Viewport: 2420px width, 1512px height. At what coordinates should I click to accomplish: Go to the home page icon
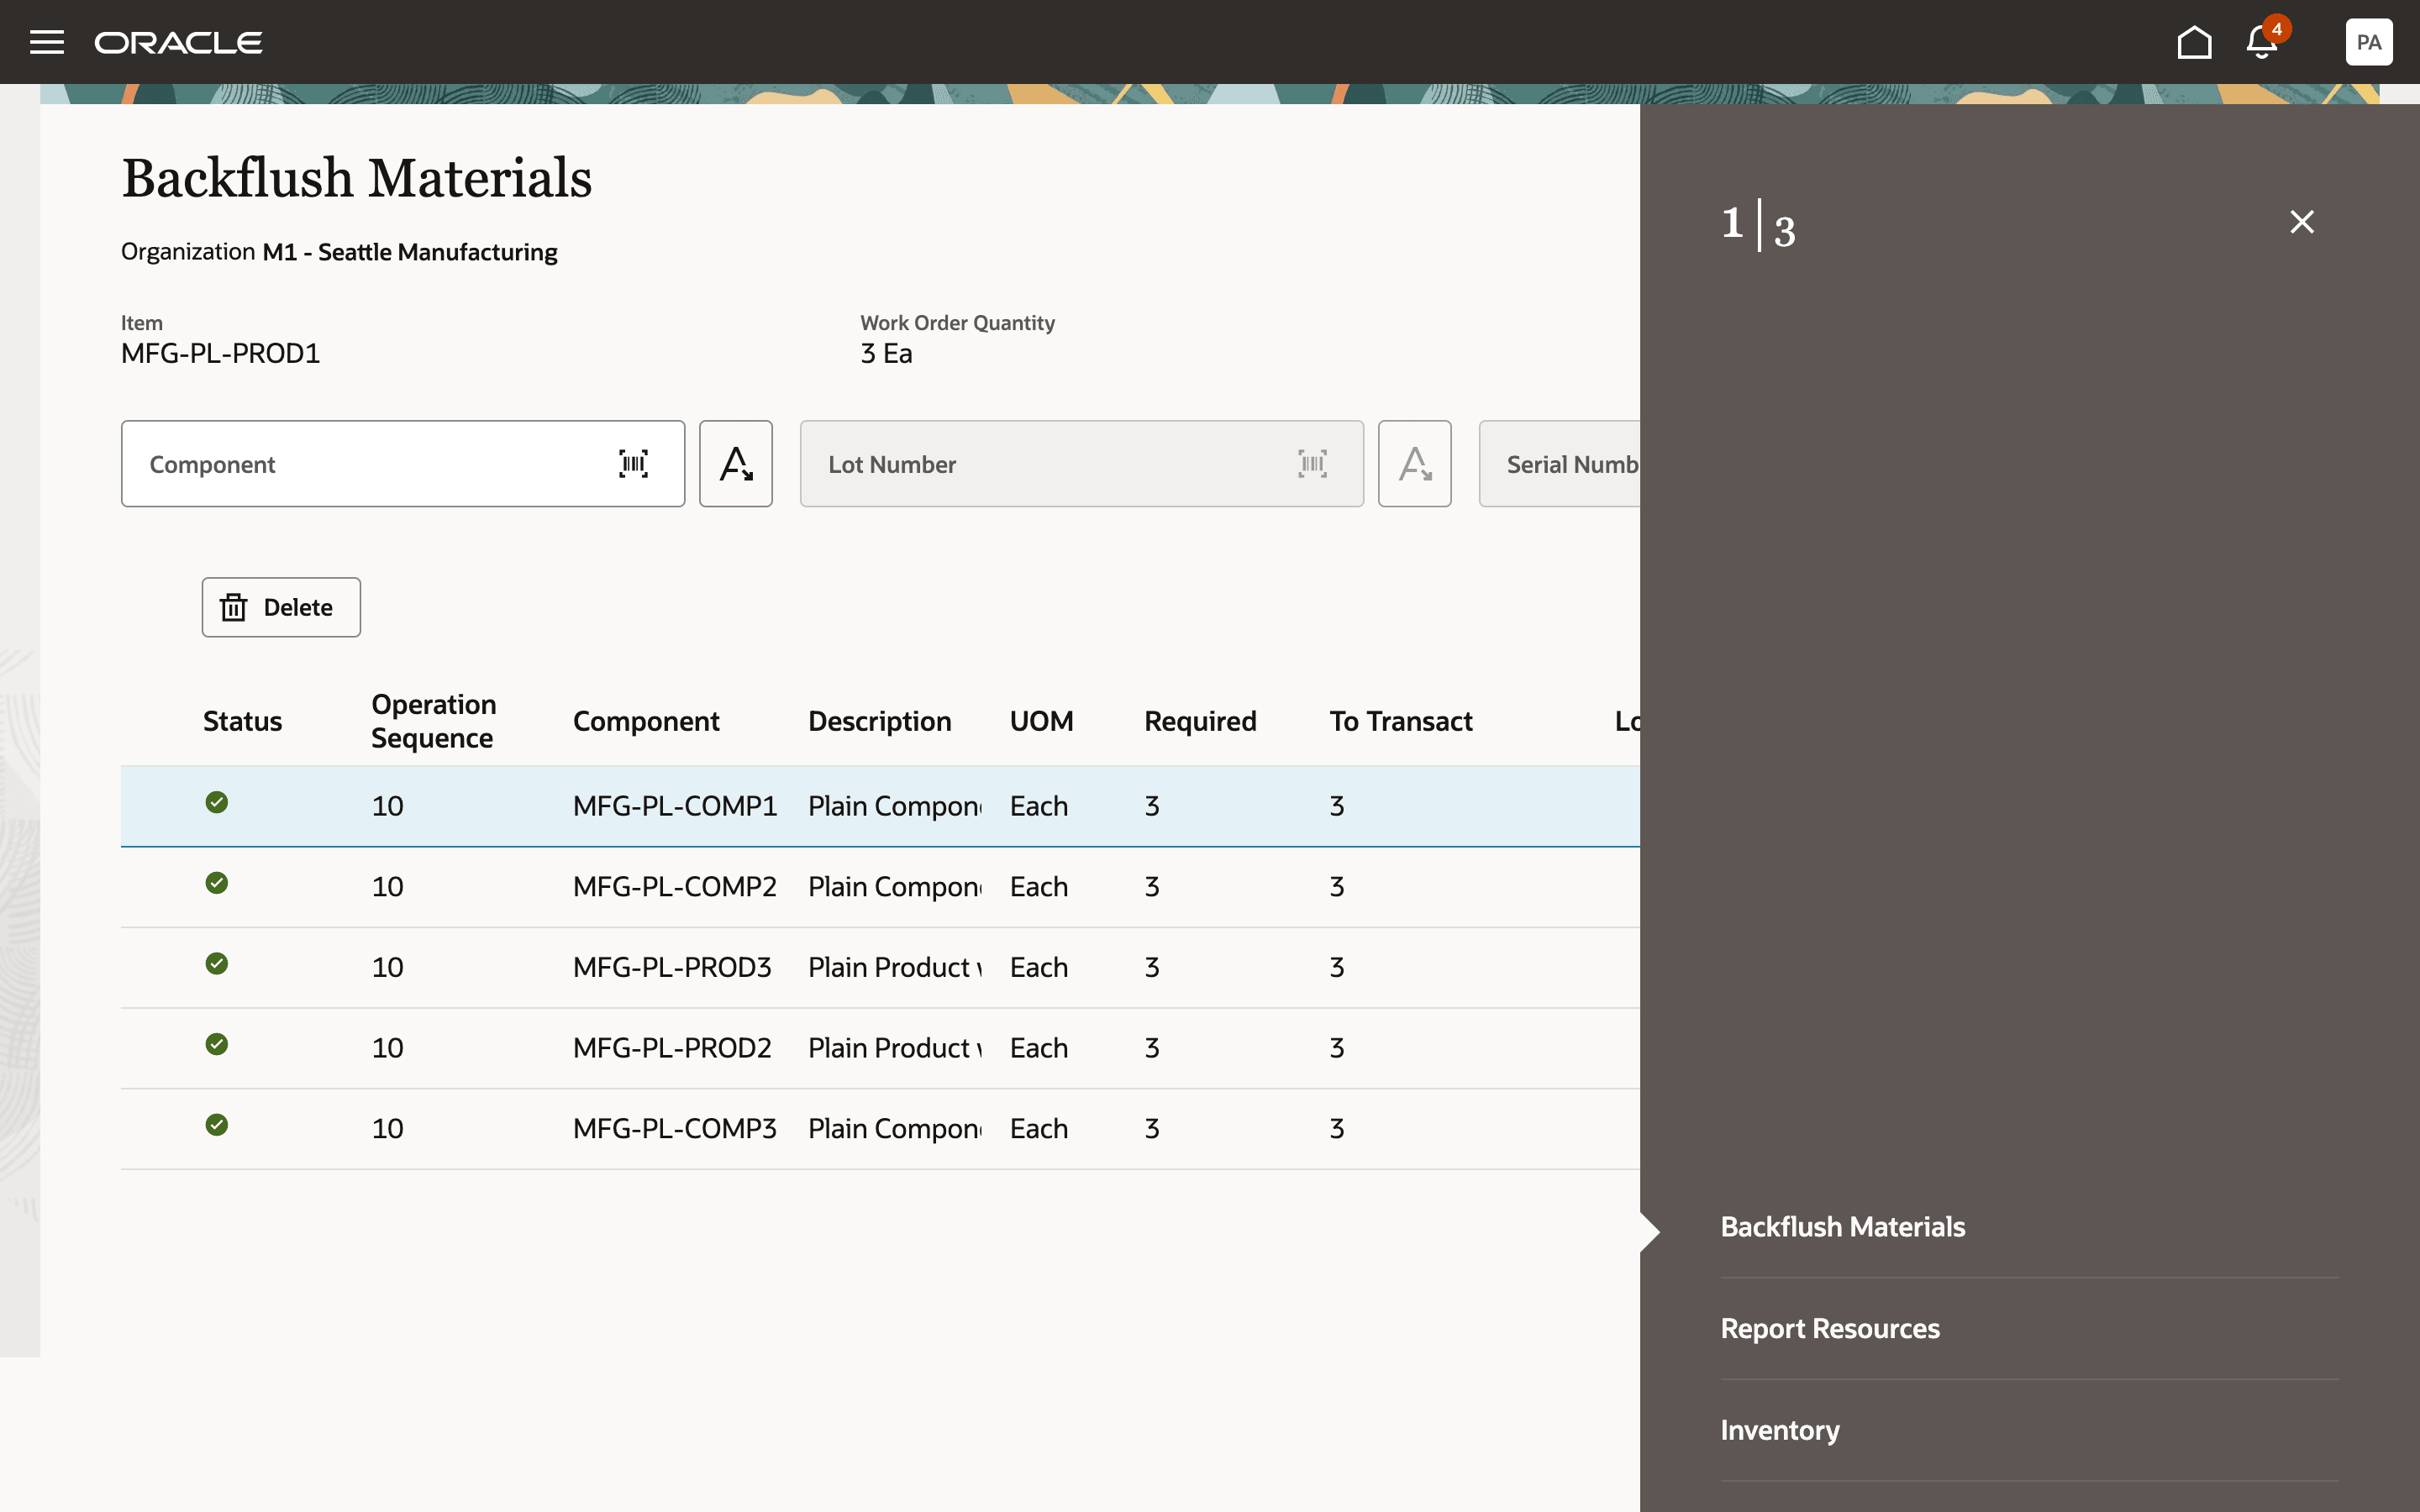tap(2194, 42)
